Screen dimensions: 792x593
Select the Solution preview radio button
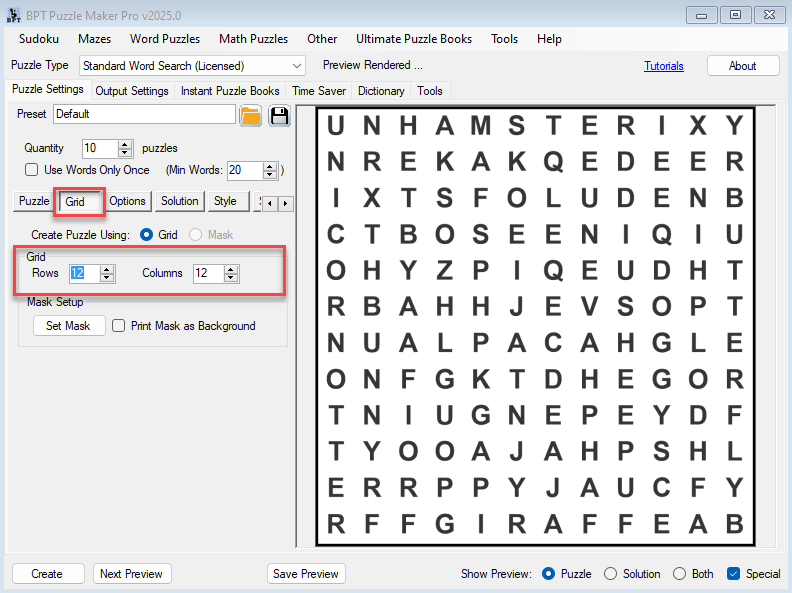click(611, 574)
